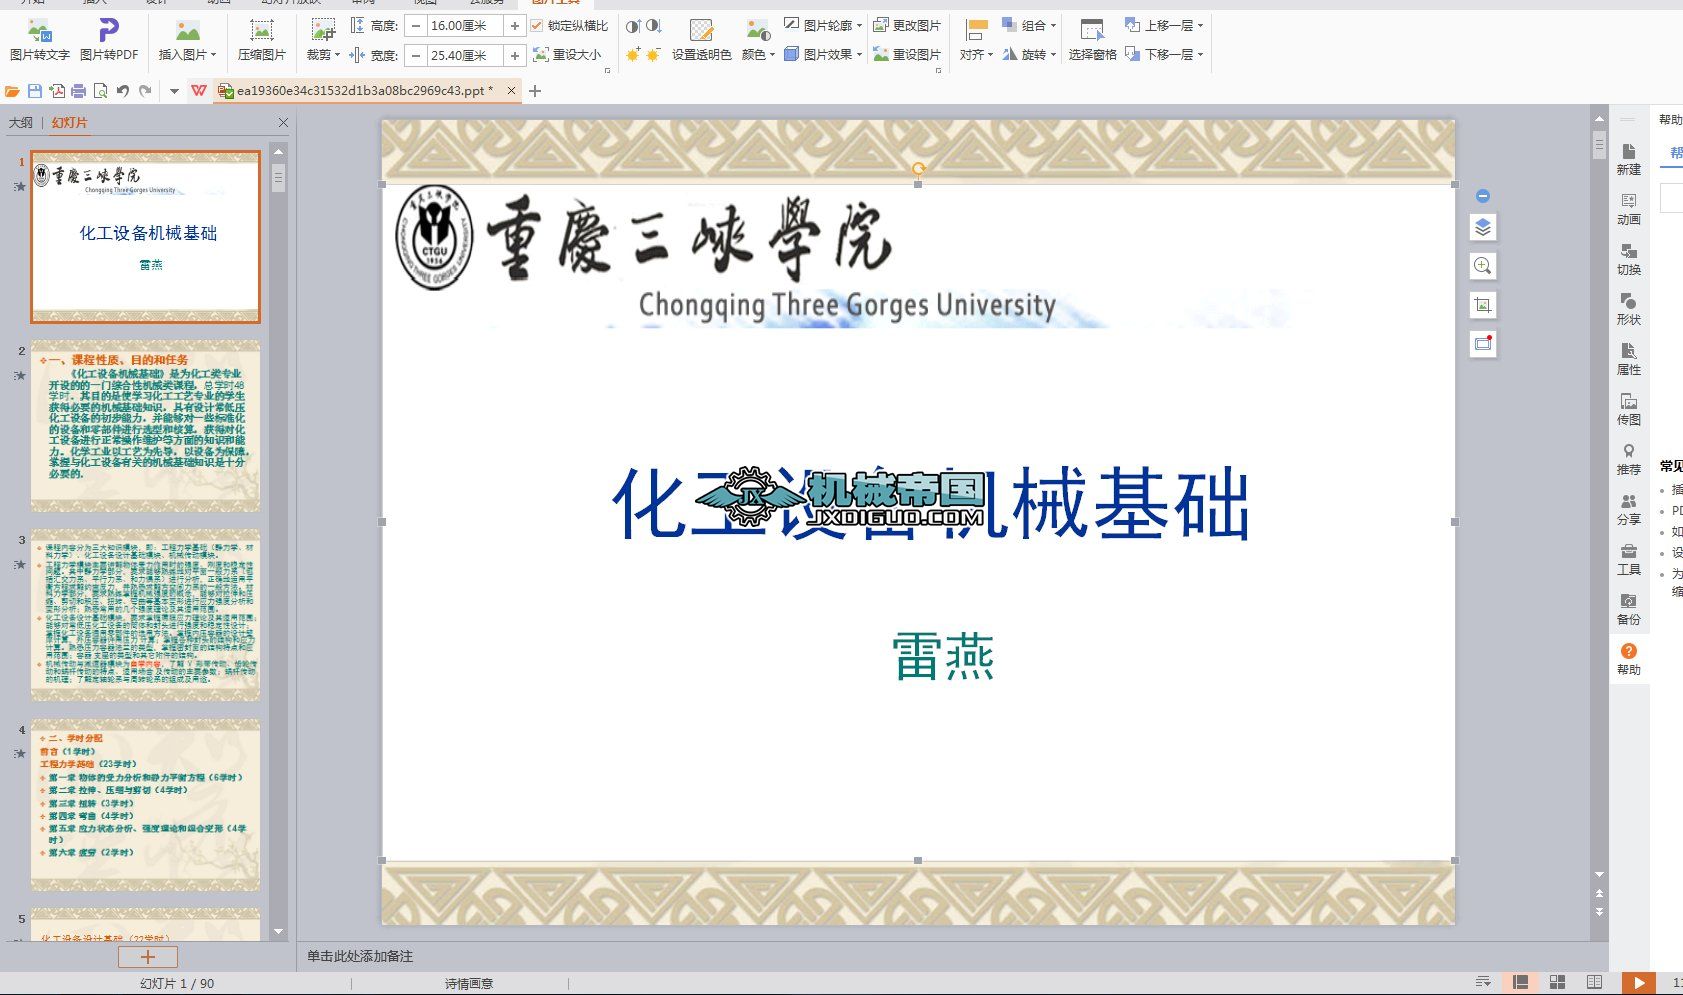The image size is (1683, 995).
Task: Start slideshow with orange play button
Action: [1638, 984]
